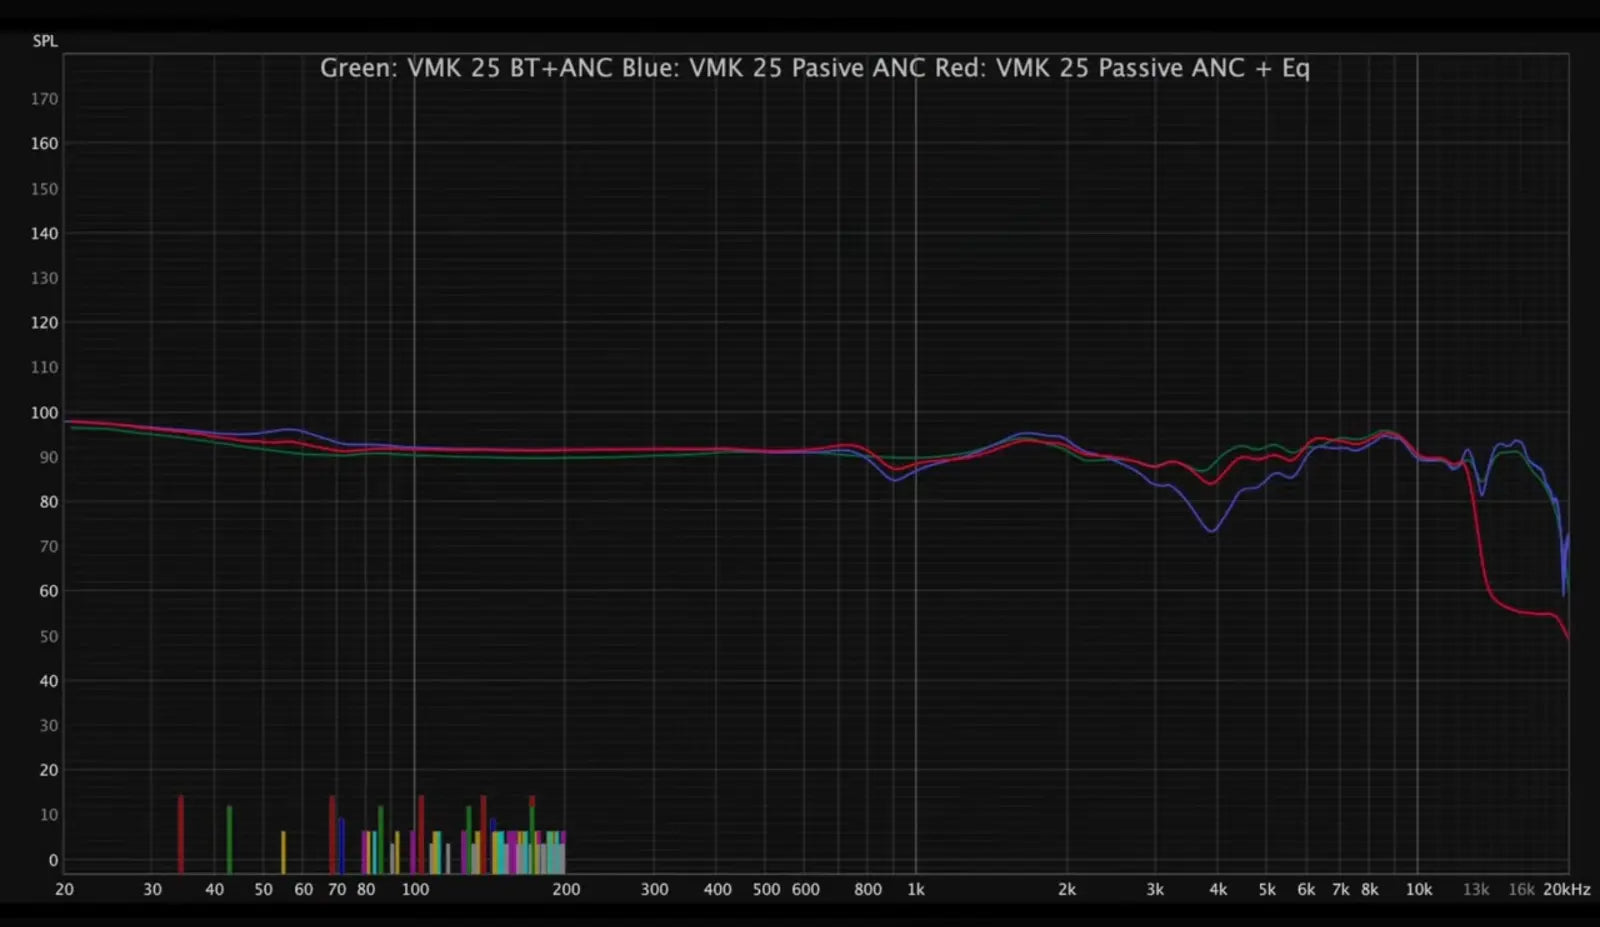Click the 7k label on the frequency axis
Viewport: 1600px width, 927px height.
[1340, 889]
